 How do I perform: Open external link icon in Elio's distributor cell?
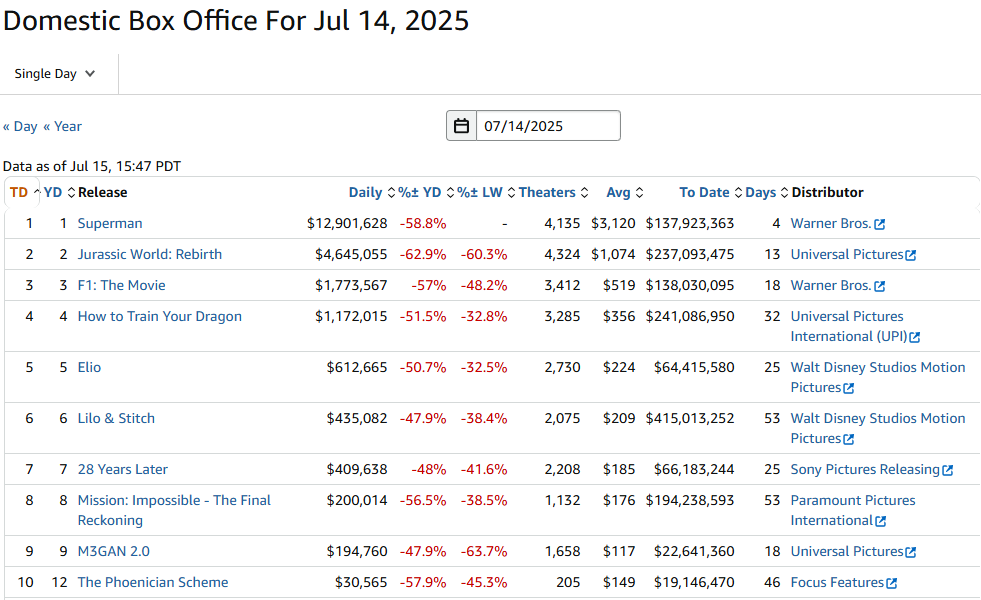tap(848, 388)
